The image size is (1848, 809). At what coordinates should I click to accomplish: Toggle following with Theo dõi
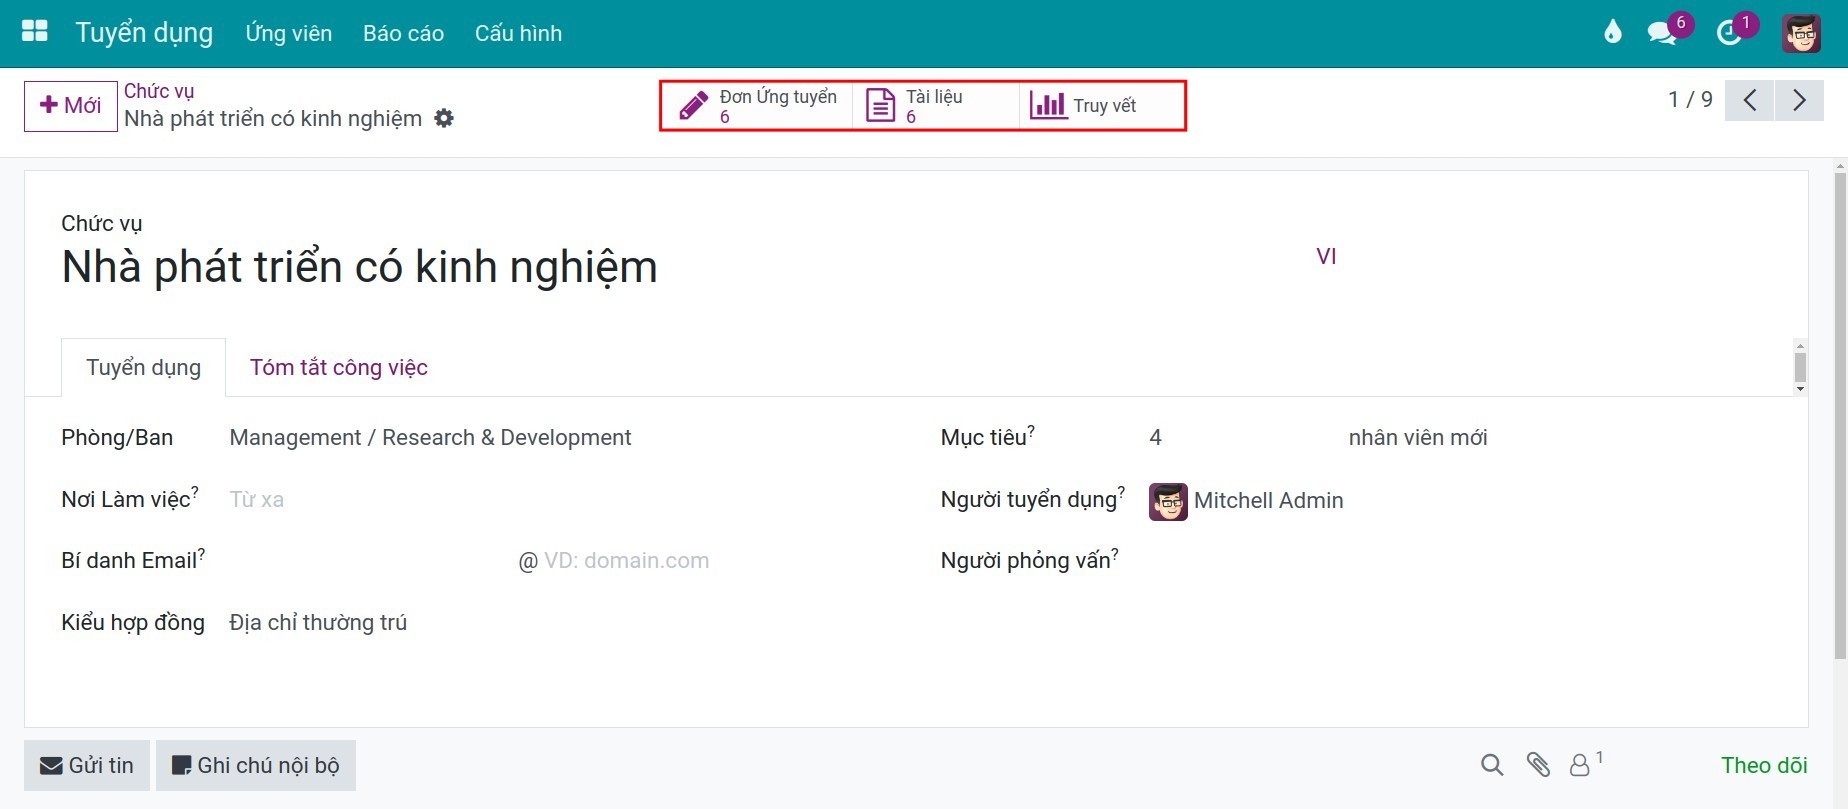tap(1764, 766)
